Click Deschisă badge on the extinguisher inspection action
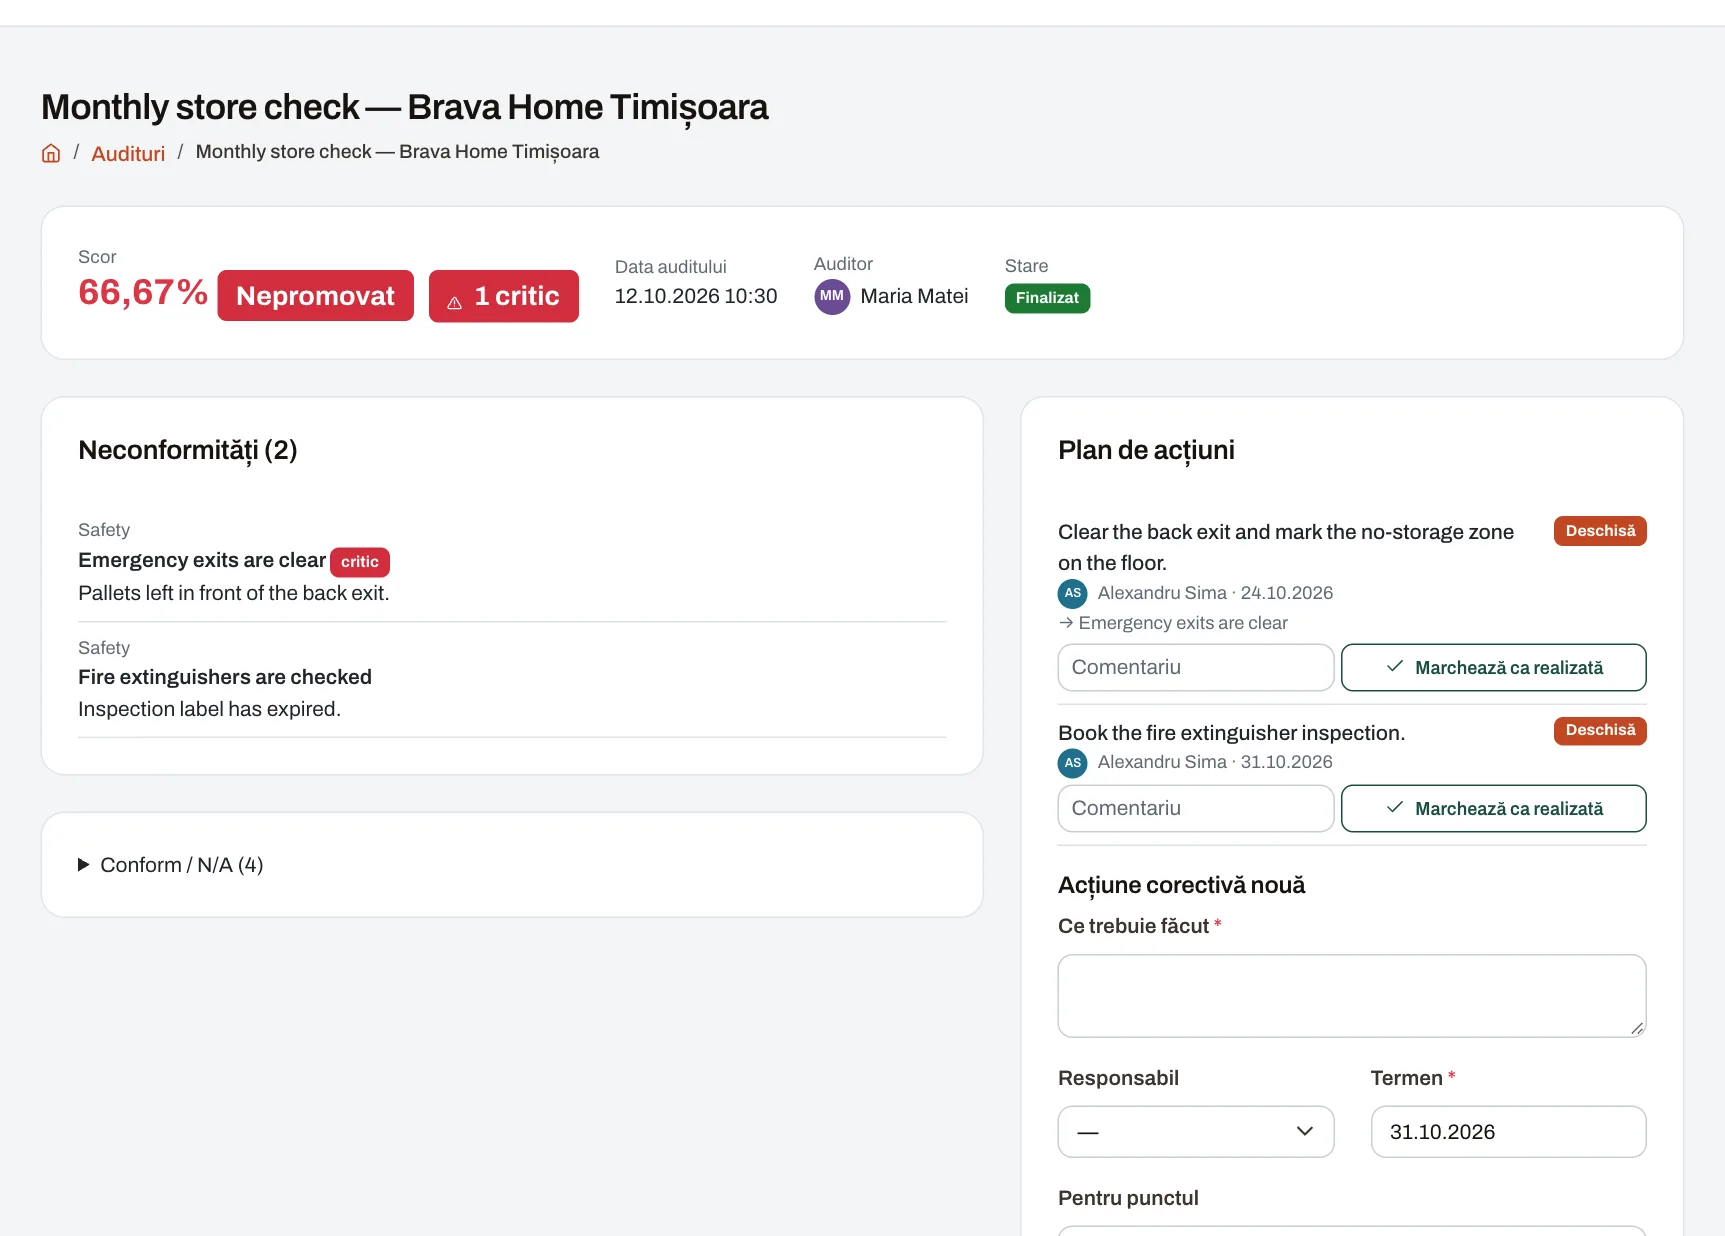Viewport: 1725px width, 1236px height. pyautogui.click(x=1600, y=731)
